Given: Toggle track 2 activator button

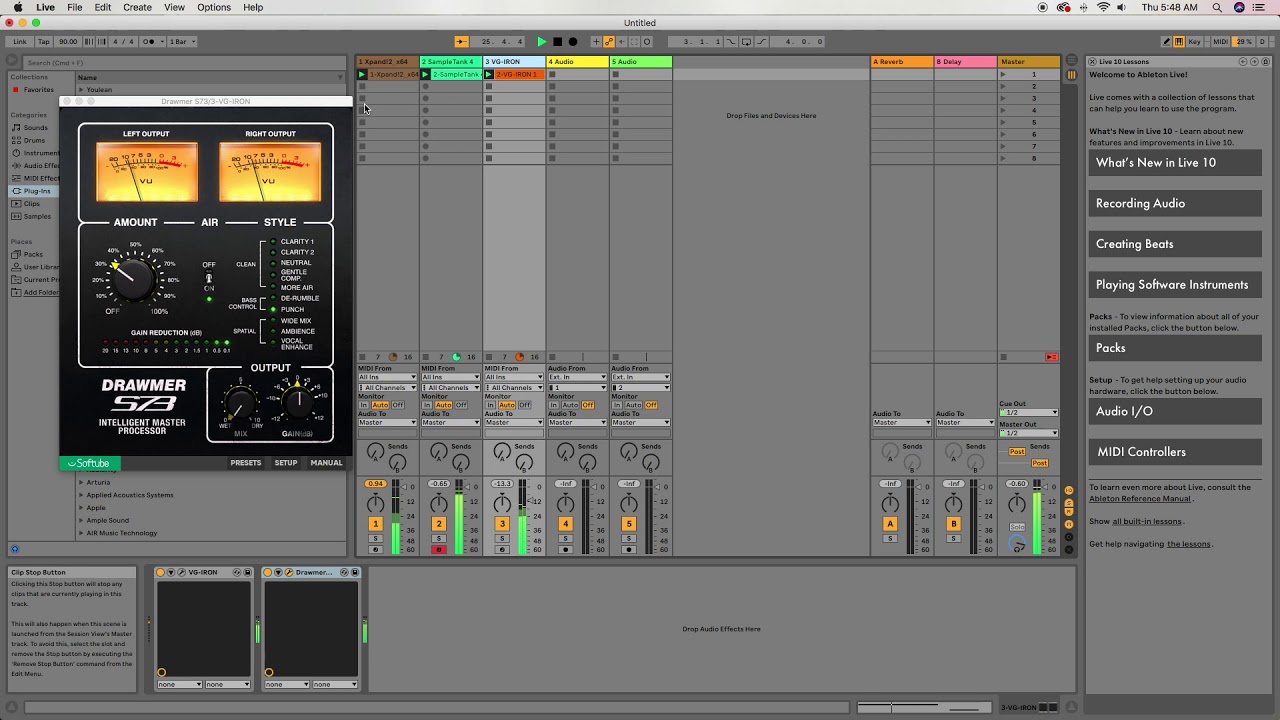Looking at the screenshot, I should point(438,524).
